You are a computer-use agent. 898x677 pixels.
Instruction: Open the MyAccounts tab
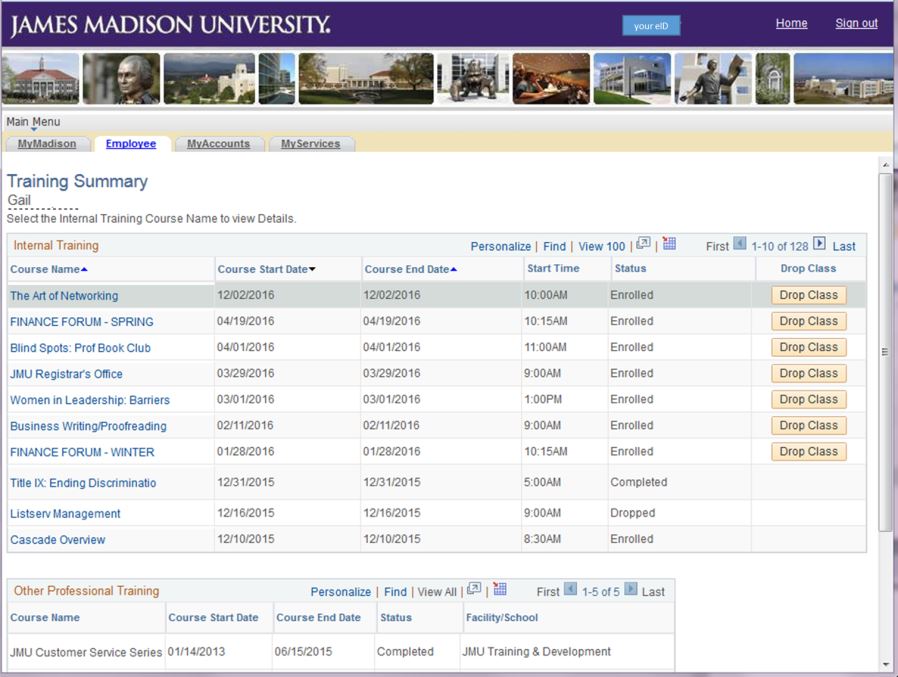pos(218,144)
